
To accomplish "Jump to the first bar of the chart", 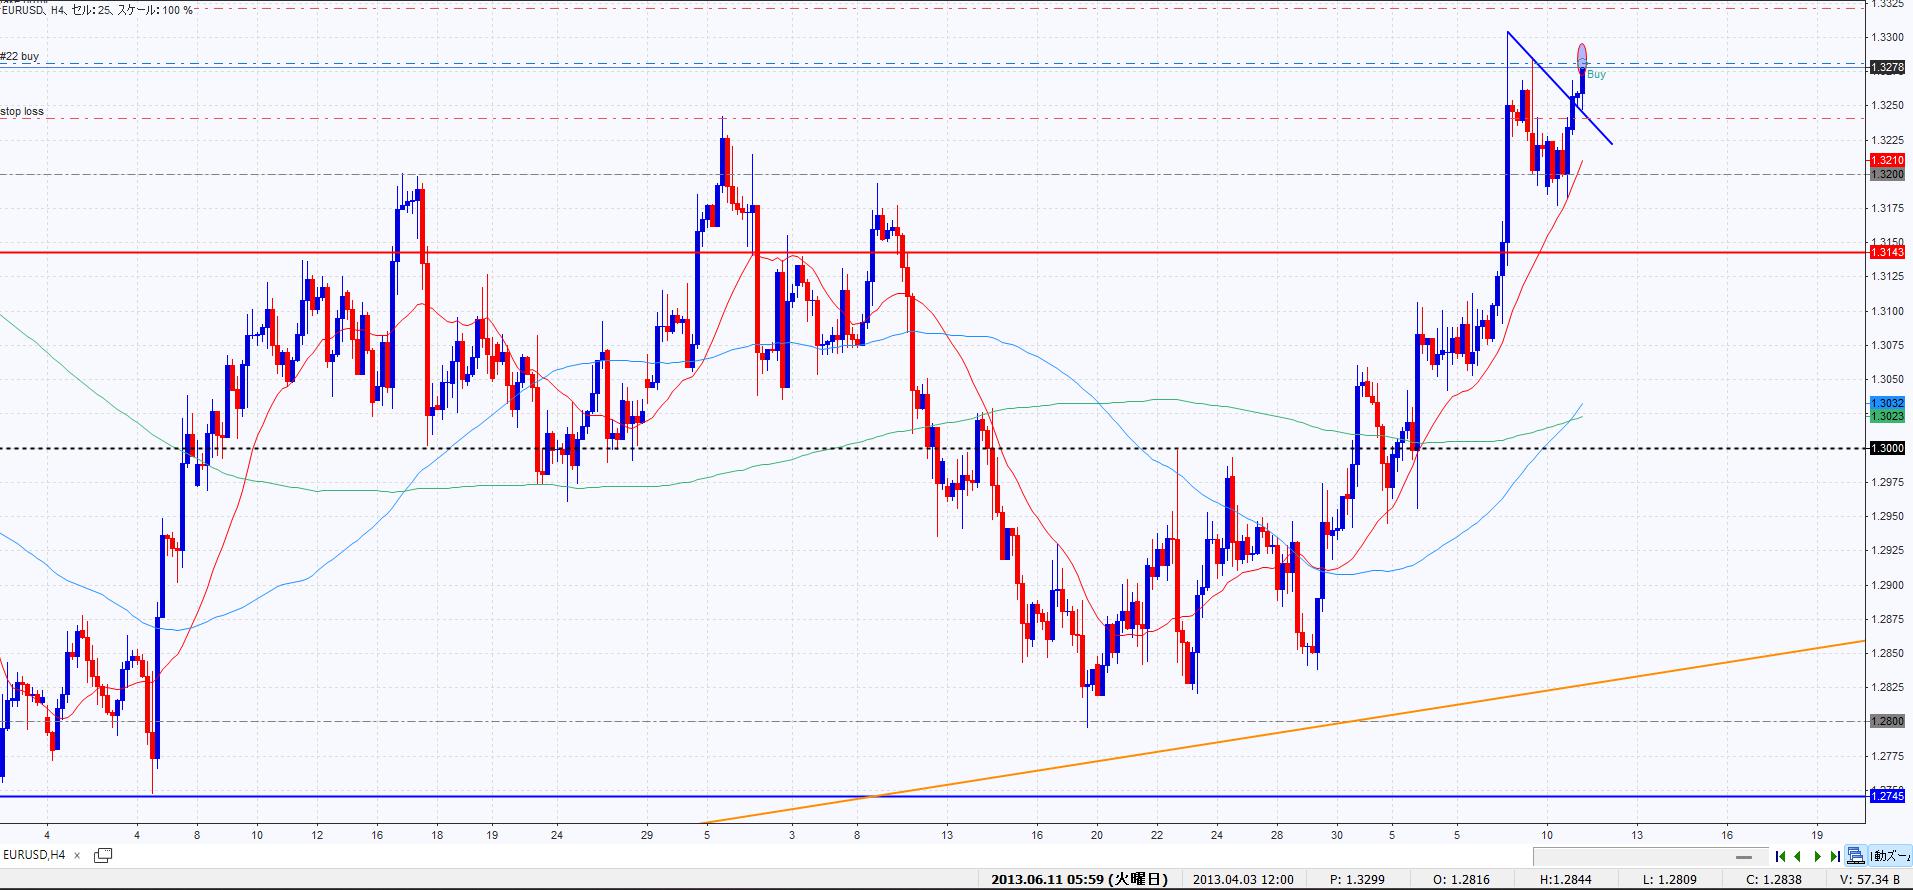I will [x=1780, y=856].
